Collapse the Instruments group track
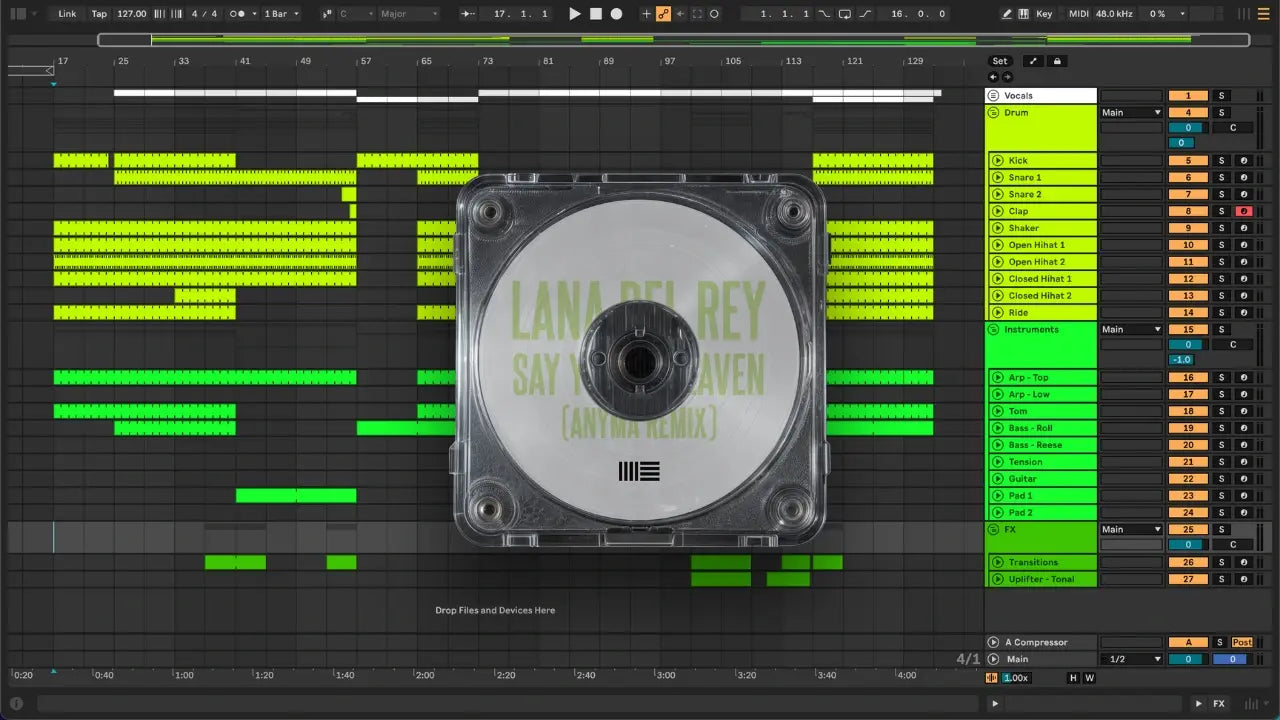Screen dimensions: 1280x720 (x=994, y=330)
